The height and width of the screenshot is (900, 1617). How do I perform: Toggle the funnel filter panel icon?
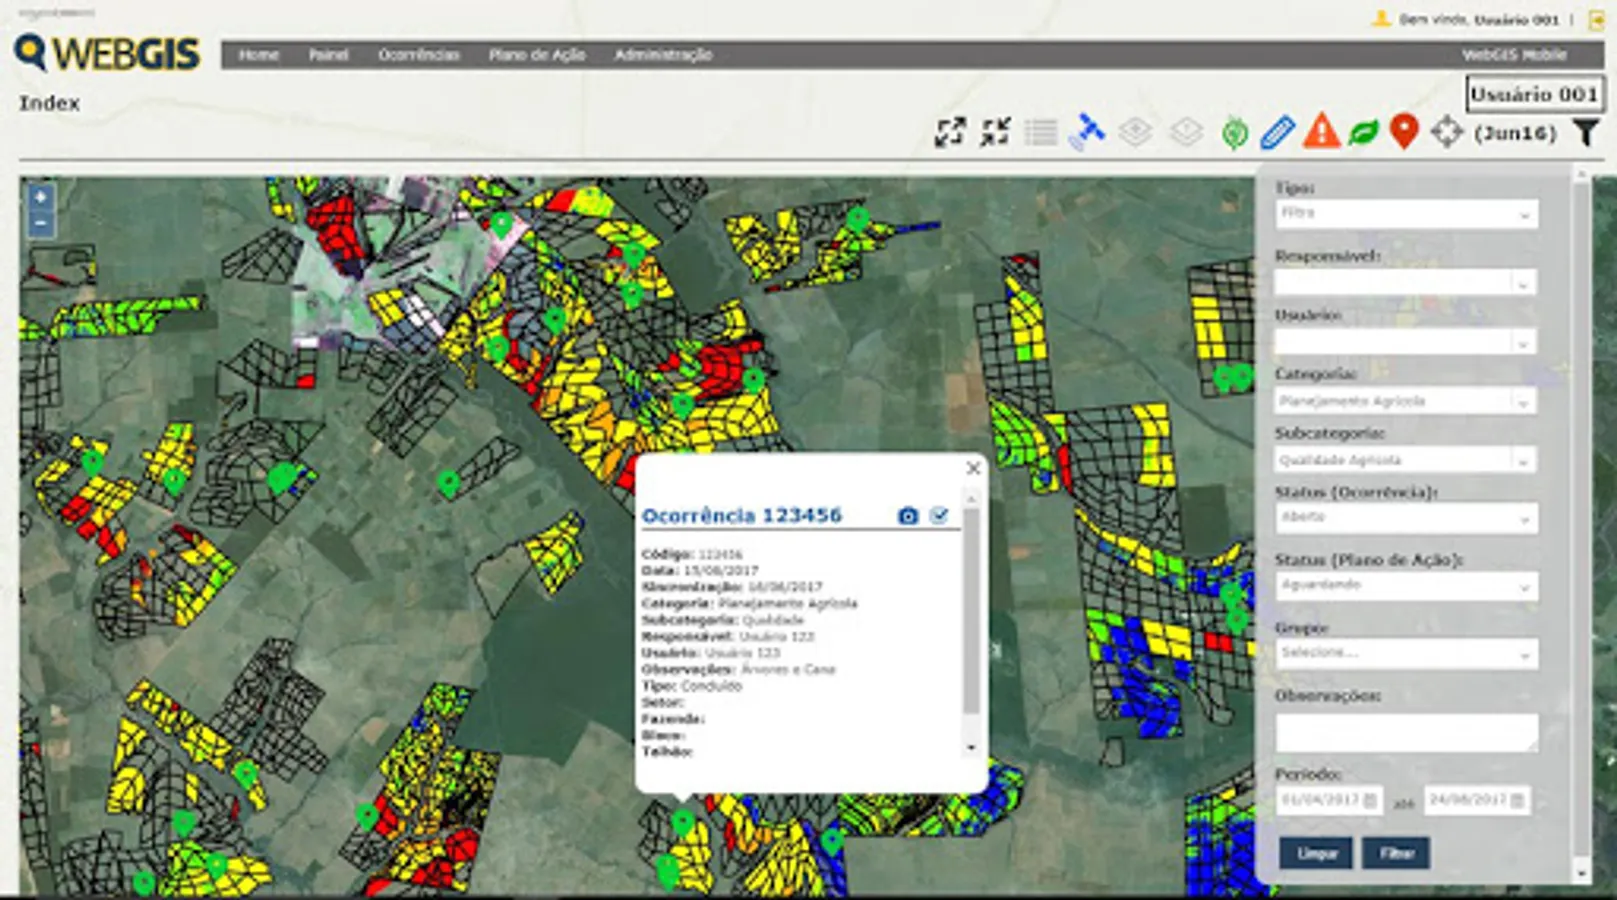coord(1585,132)
